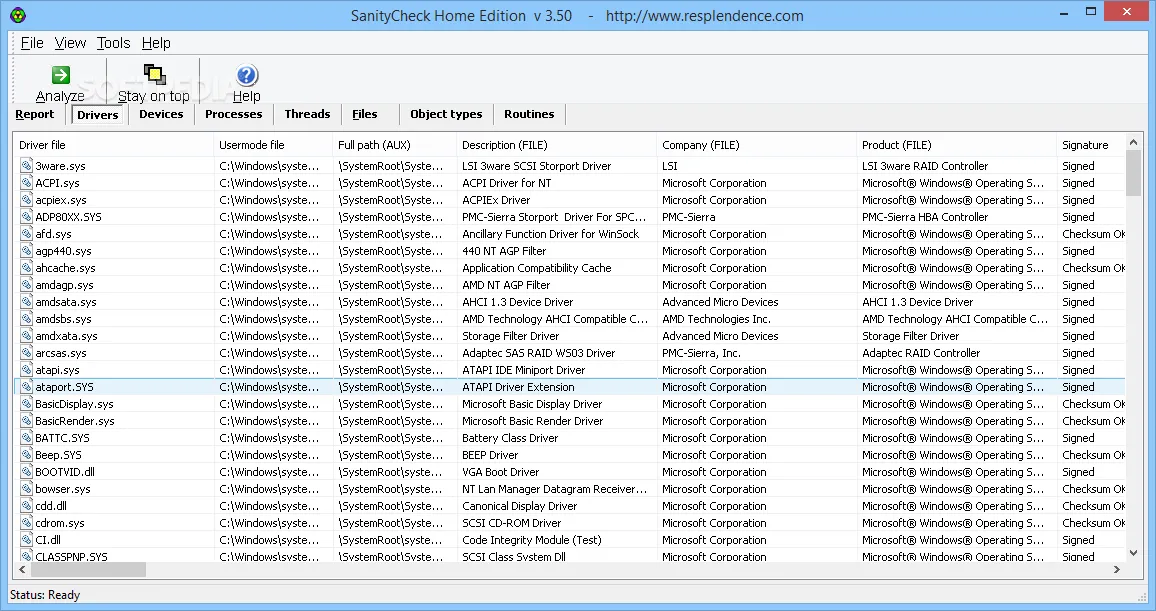Click the file icon beside bowser.sys

coord(27,488)
